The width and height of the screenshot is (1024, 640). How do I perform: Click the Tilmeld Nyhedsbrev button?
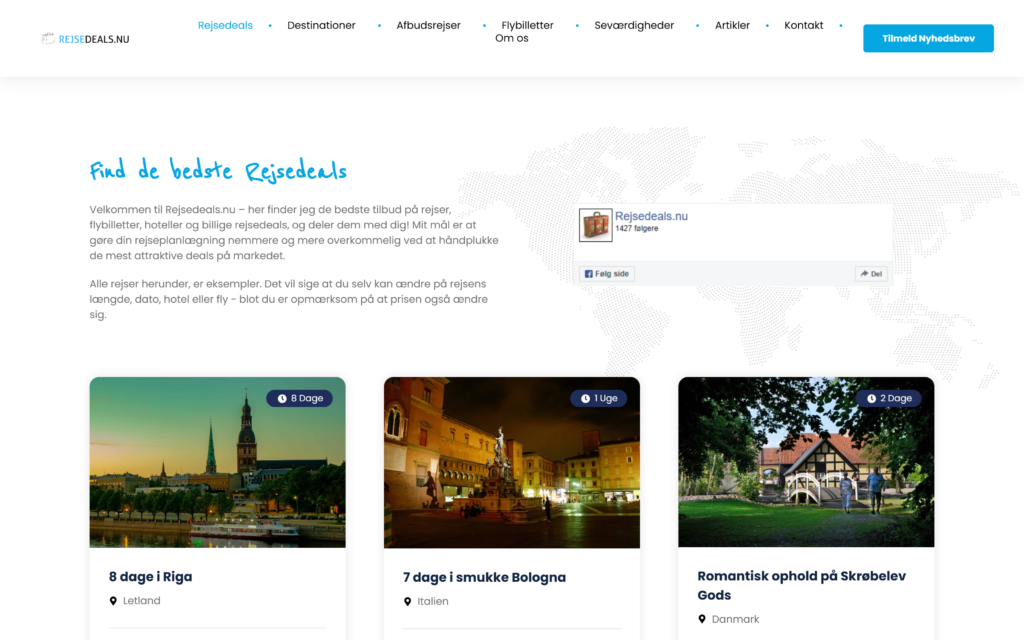coord(928,39)
